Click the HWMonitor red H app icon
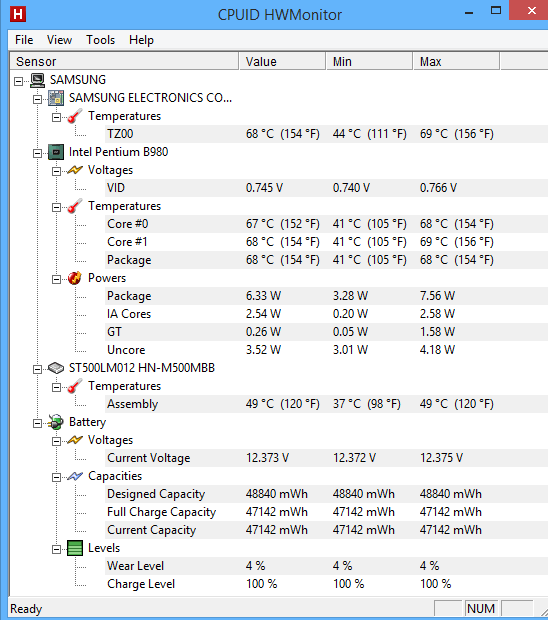Image resolution: width=548 pixels, height=620 pixels. [18, 14]
